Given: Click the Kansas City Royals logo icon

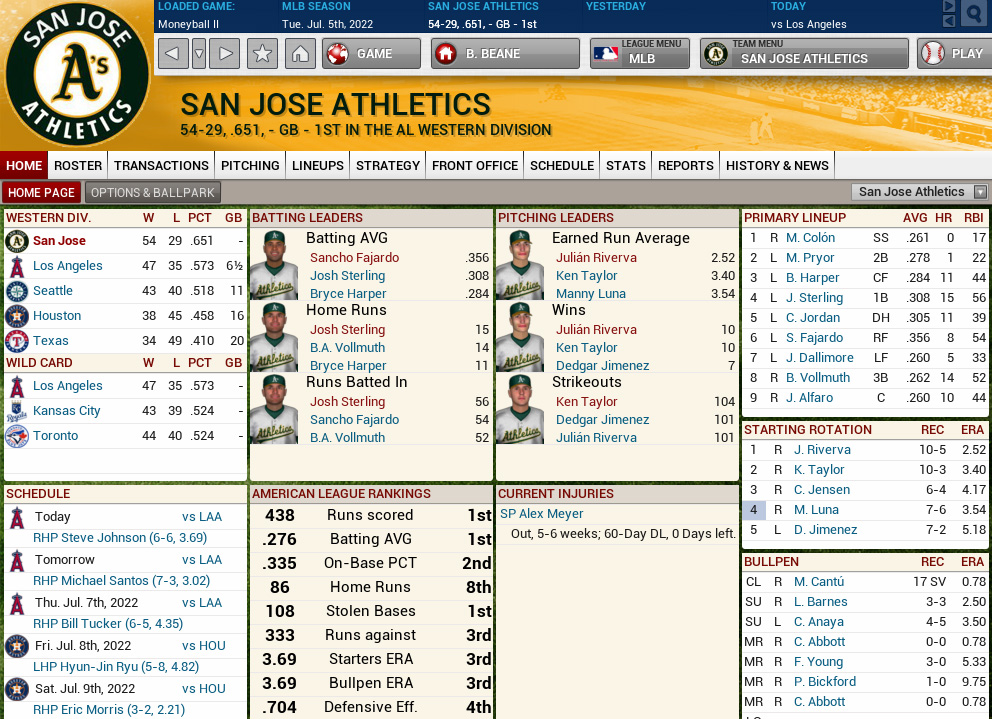Looking at the screenshot, I should click(x=17, y=411).
